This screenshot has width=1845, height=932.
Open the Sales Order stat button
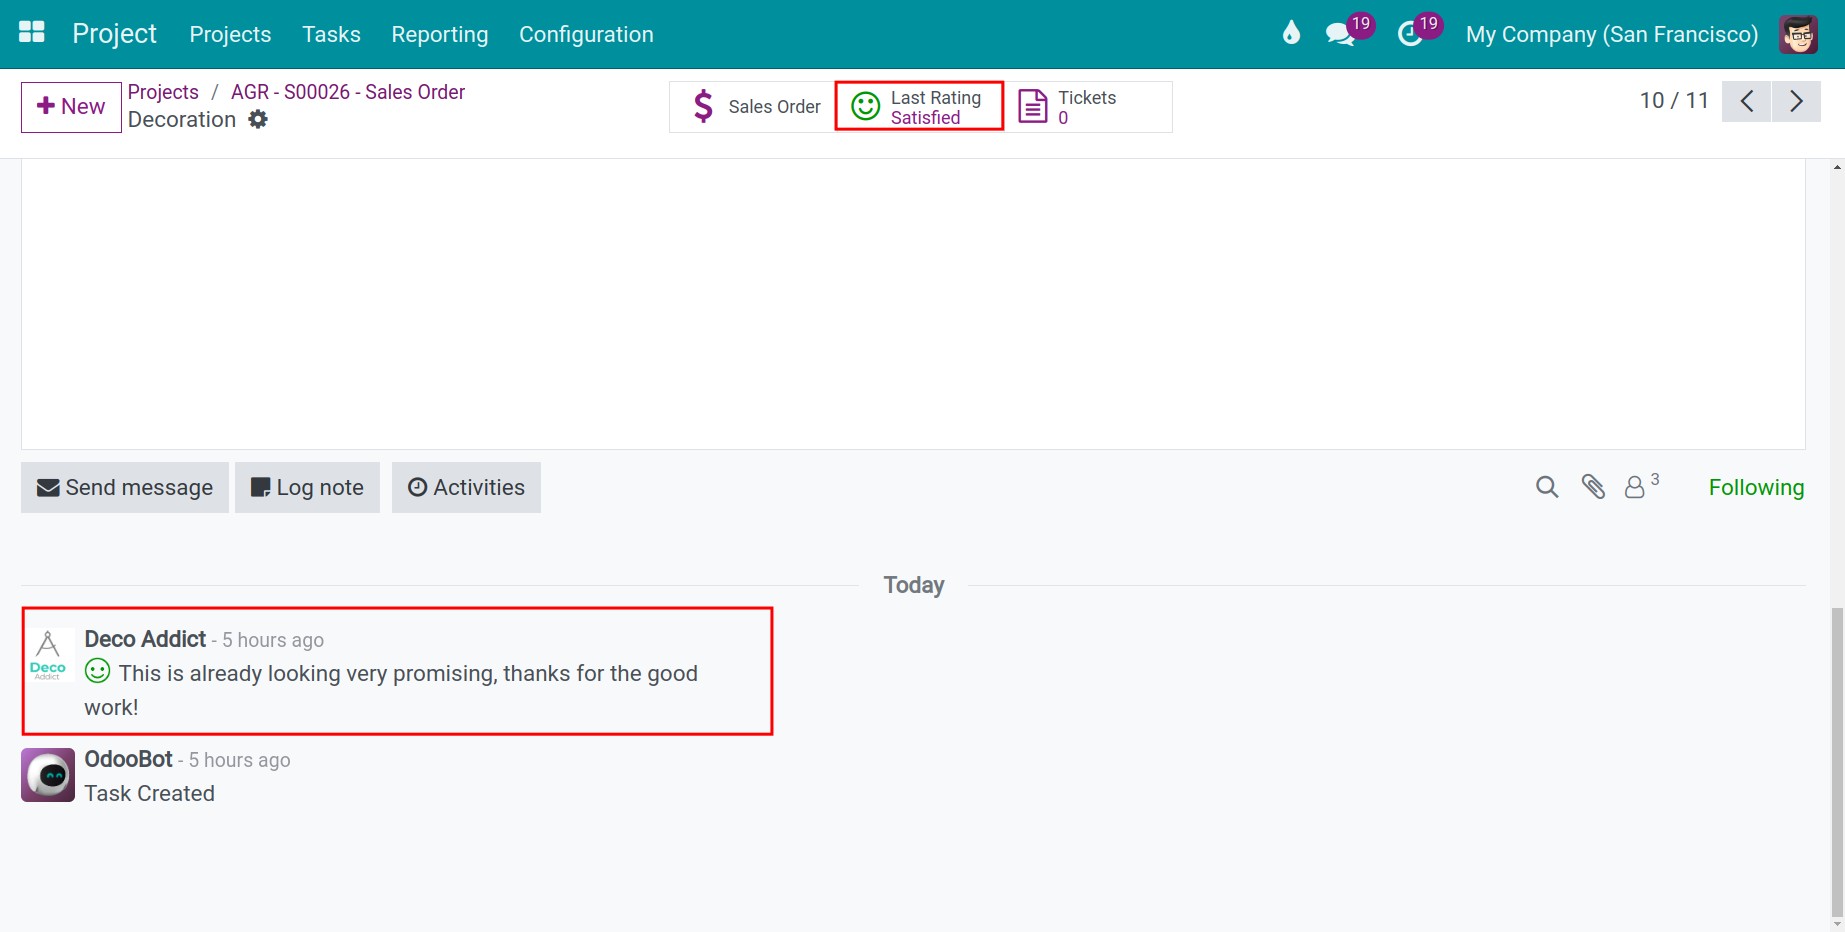pos(752,107)
